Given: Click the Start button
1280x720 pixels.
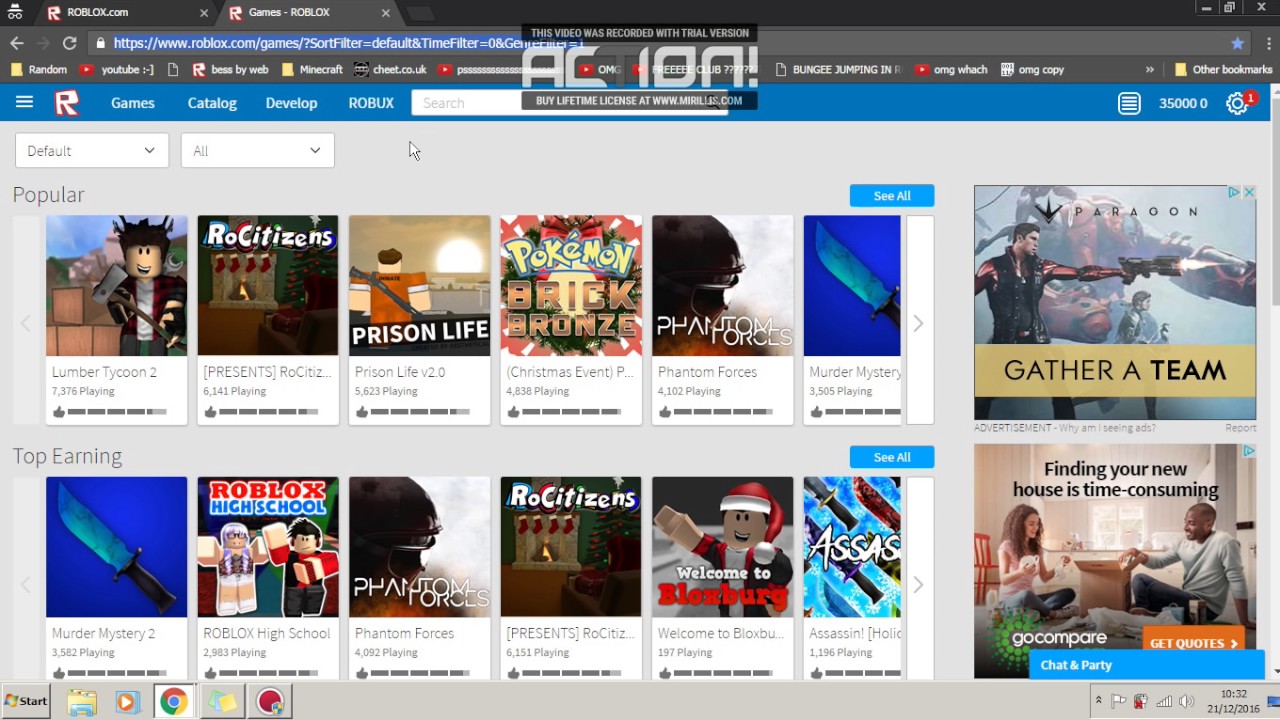Looking at the screenshot, I should (x=26, y=701).
